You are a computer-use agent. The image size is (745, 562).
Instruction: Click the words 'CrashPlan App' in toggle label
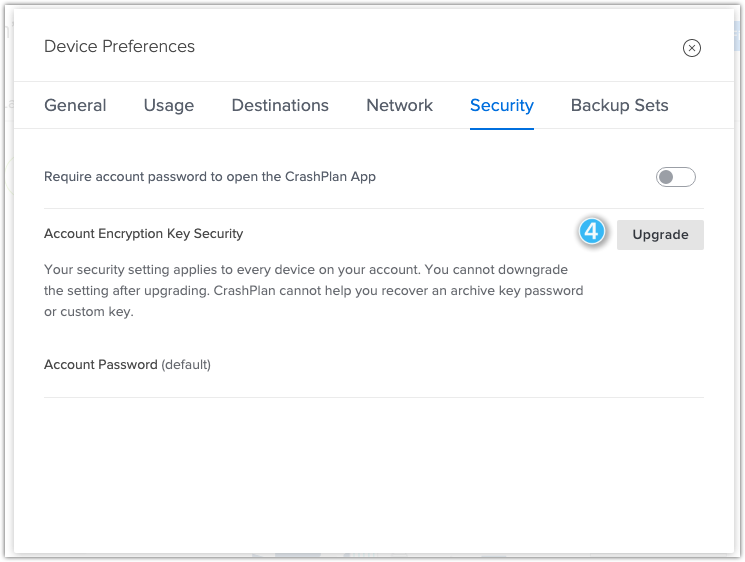tap(330, 177)
